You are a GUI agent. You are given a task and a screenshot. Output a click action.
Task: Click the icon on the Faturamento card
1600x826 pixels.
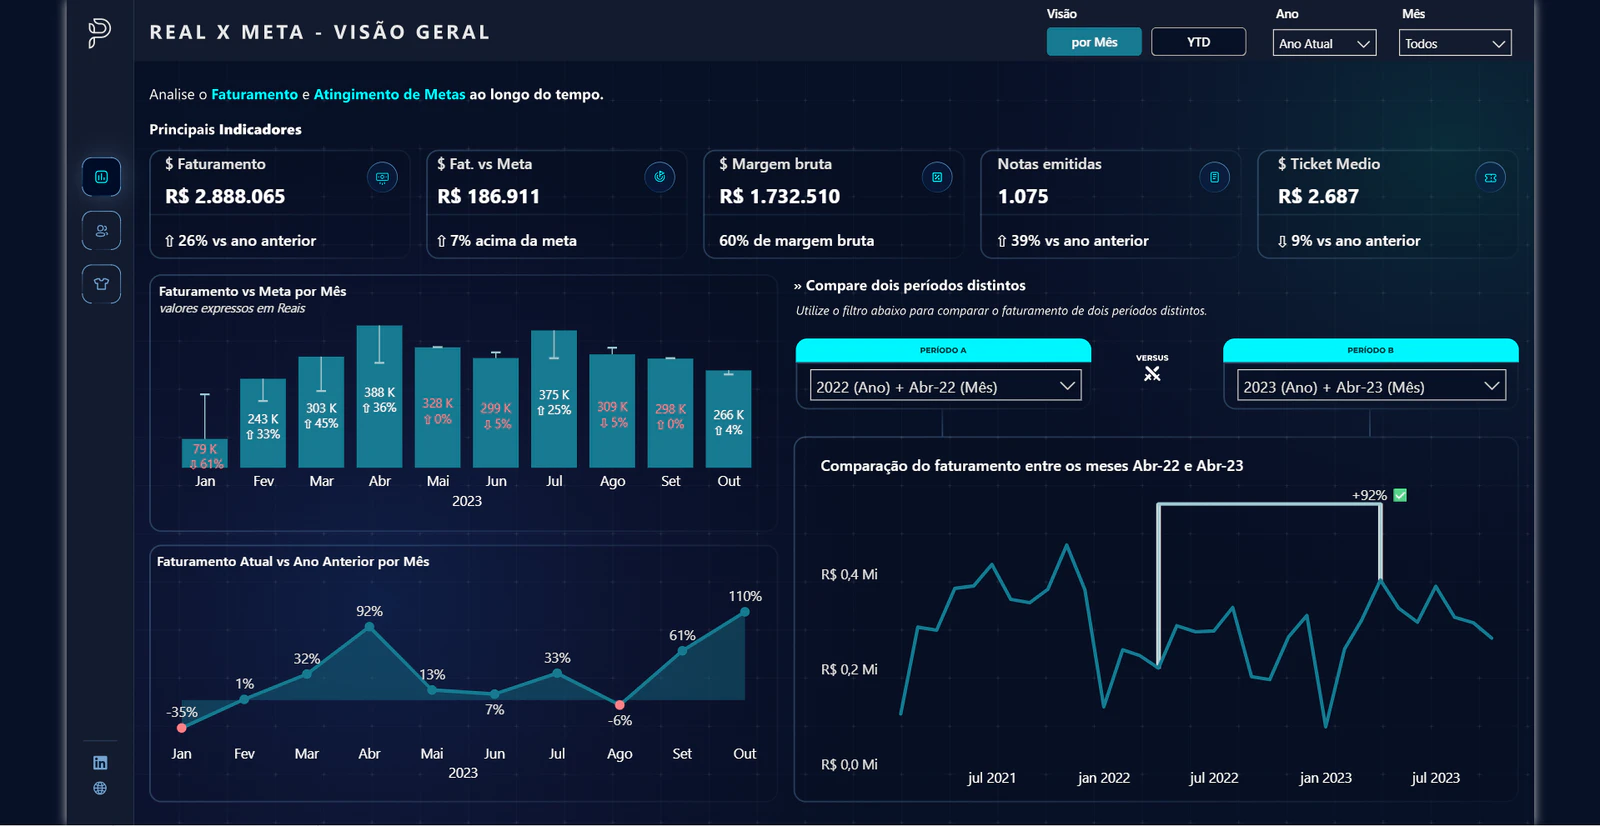(382, 177)
